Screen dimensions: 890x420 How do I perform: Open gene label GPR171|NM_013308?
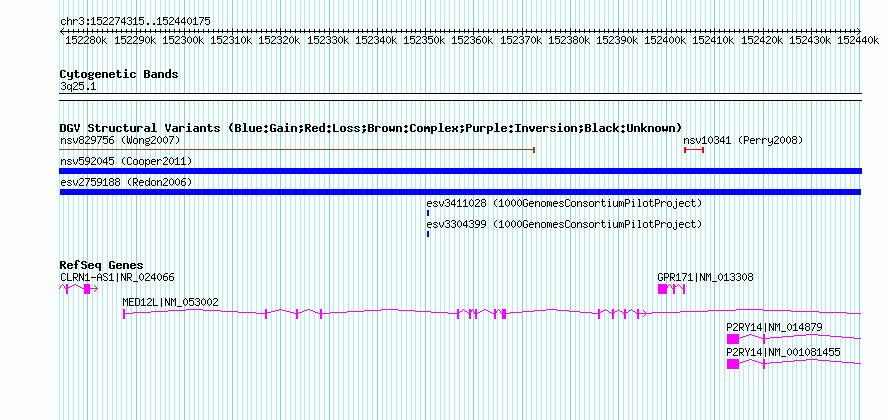point(706,278)
